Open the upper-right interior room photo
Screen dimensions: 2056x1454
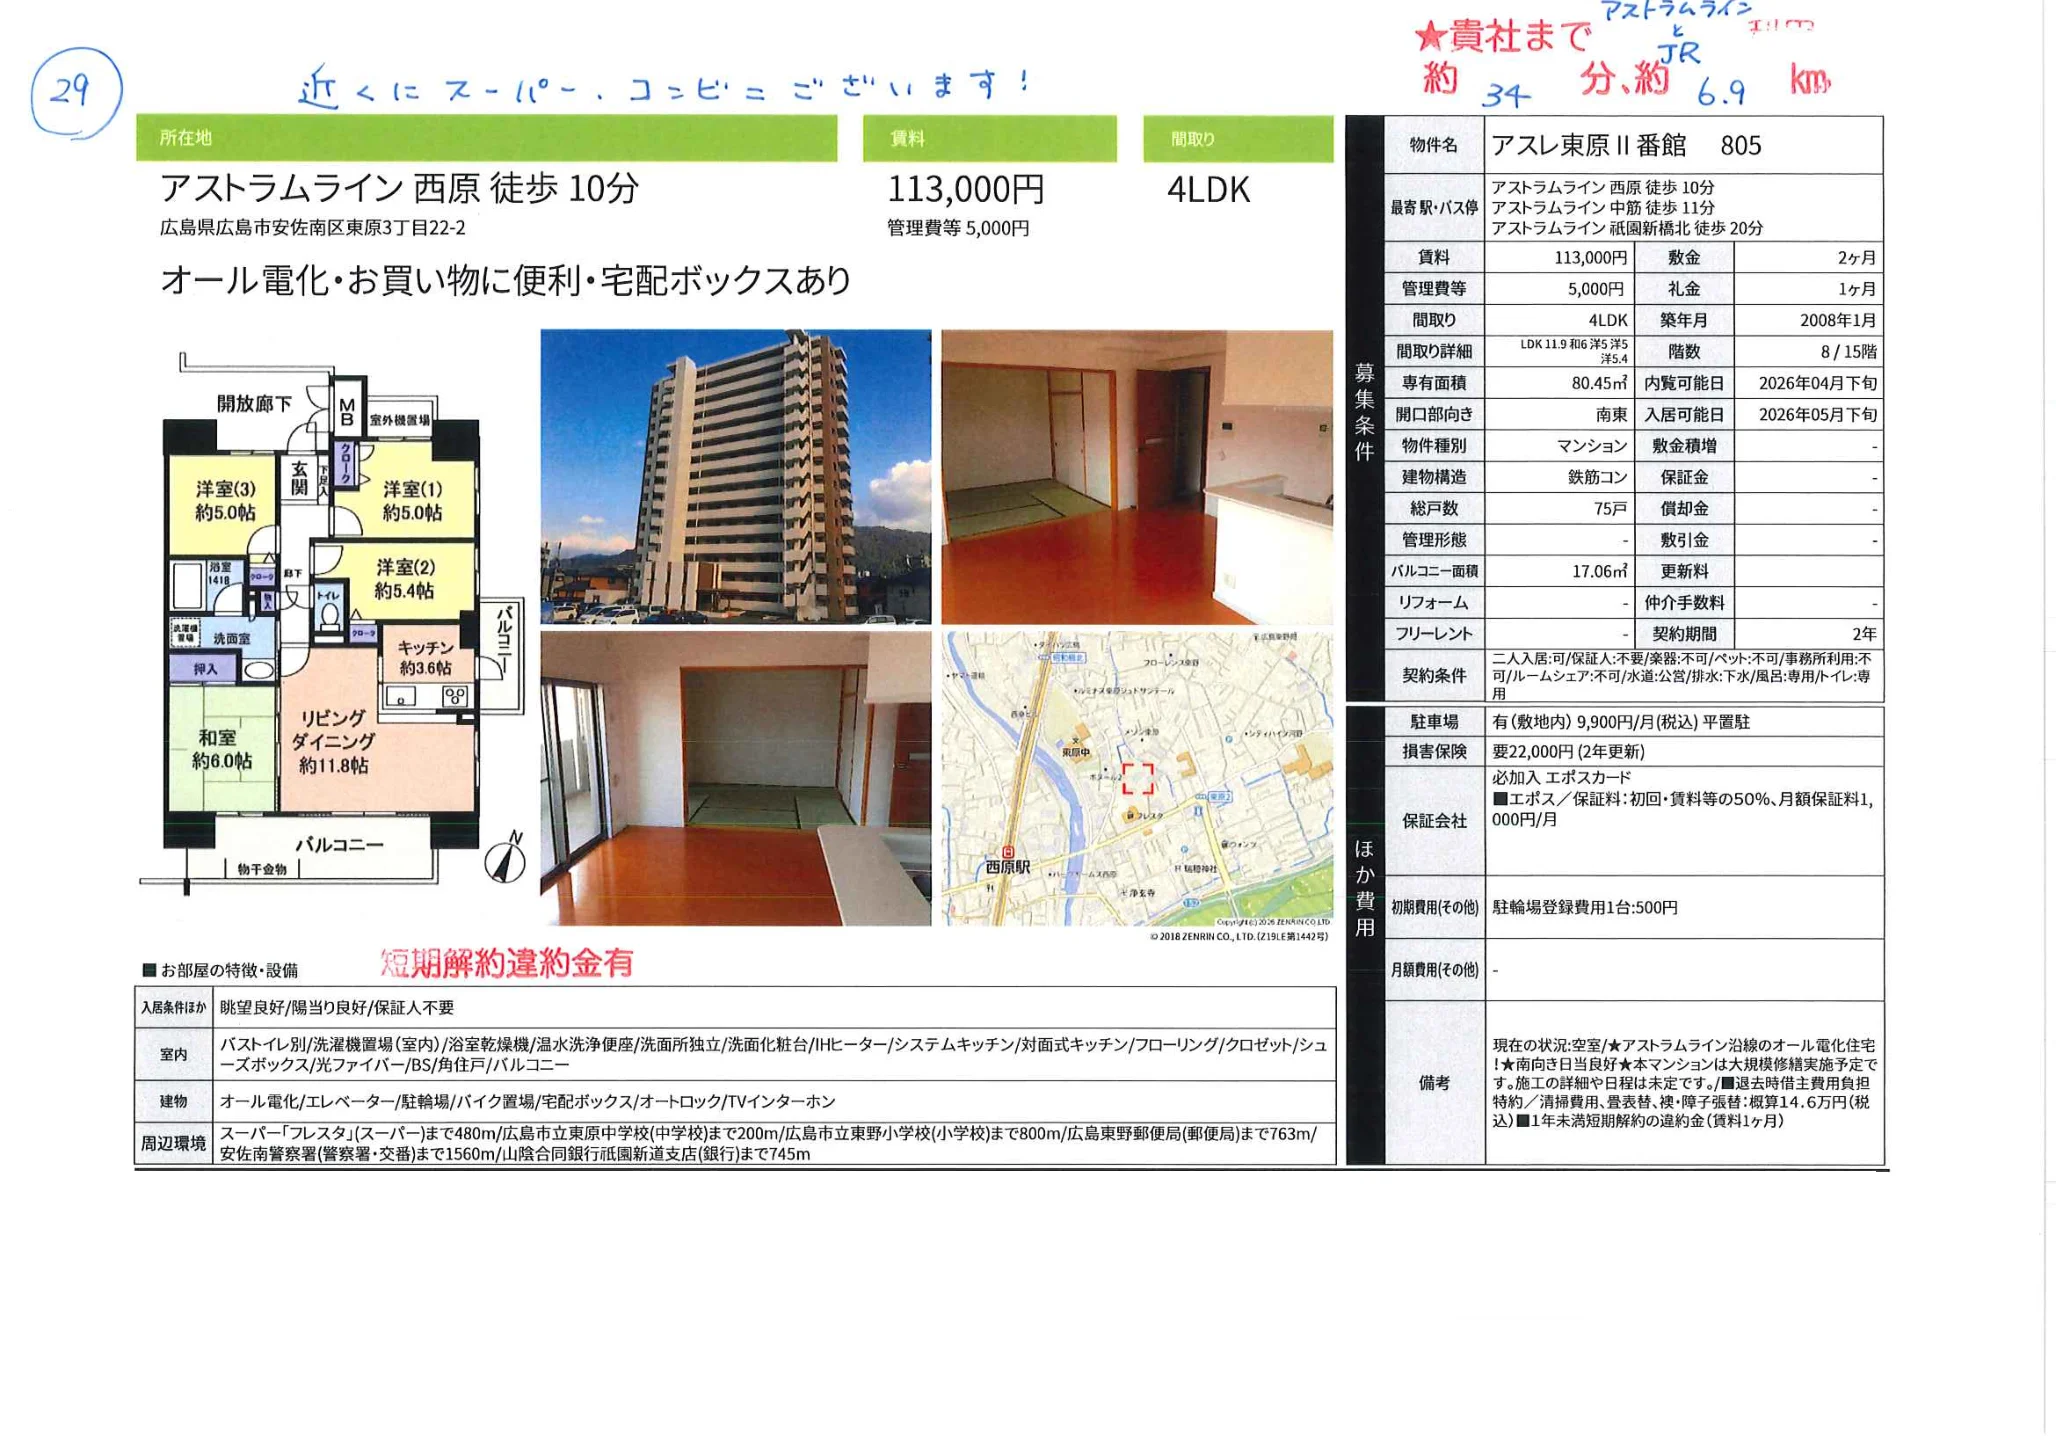1137,477
